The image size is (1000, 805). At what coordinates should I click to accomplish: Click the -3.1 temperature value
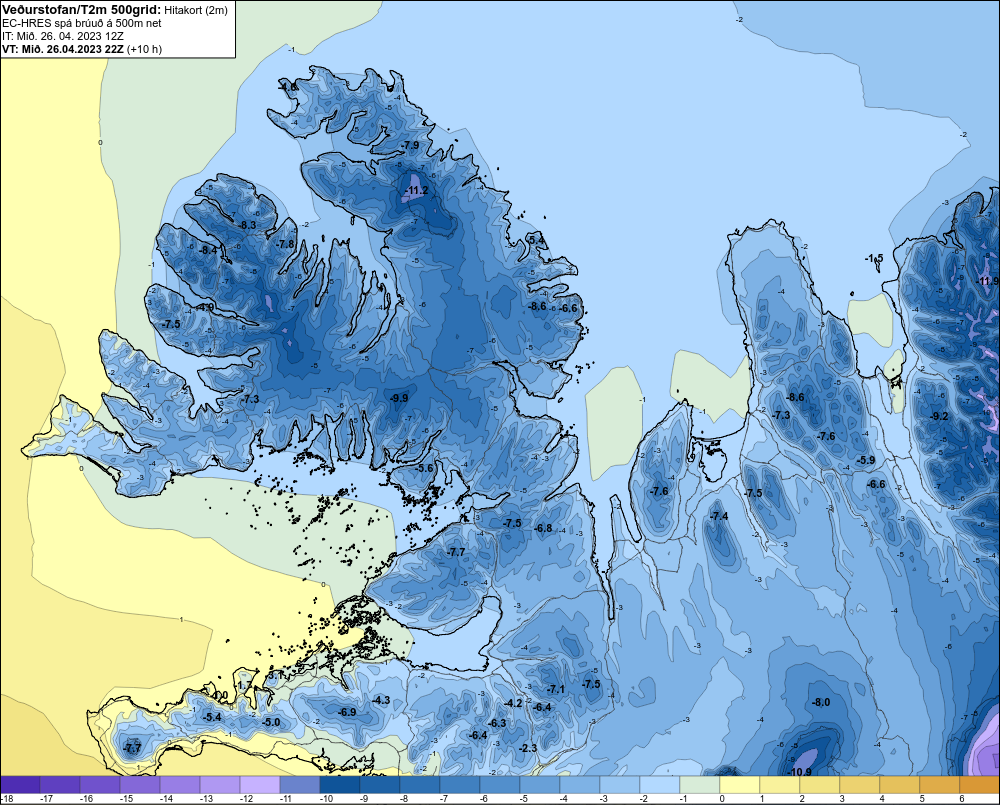tap(276, 674)
